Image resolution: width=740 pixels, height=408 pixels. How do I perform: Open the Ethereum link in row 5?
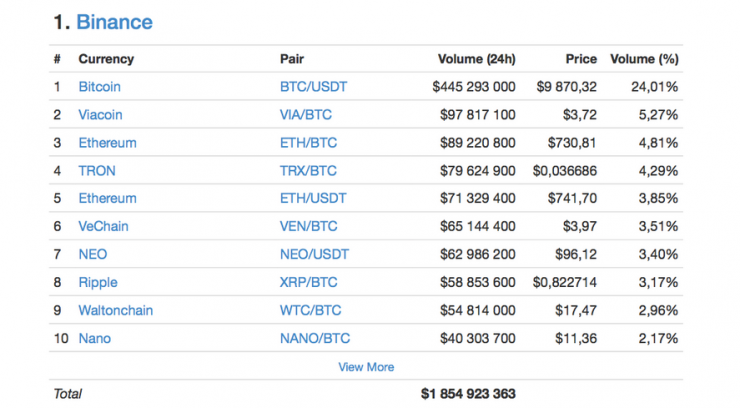[x=108, y=198]
